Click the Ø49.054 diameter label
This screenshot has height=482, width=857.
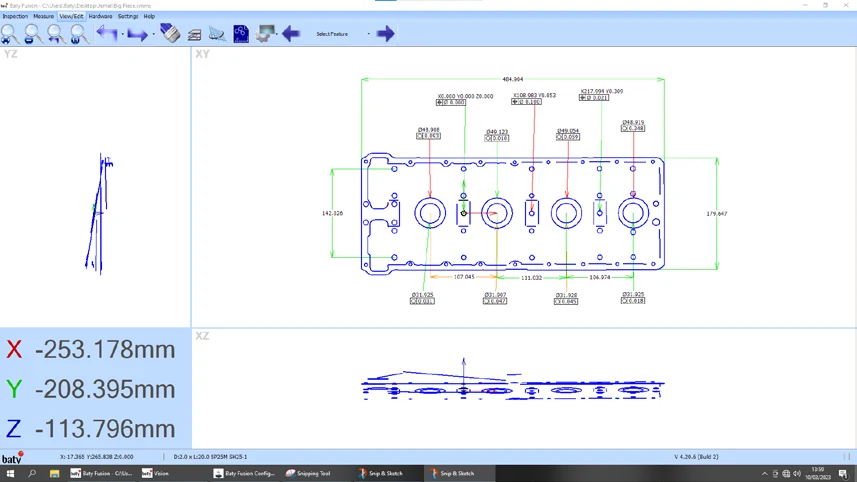568,131
